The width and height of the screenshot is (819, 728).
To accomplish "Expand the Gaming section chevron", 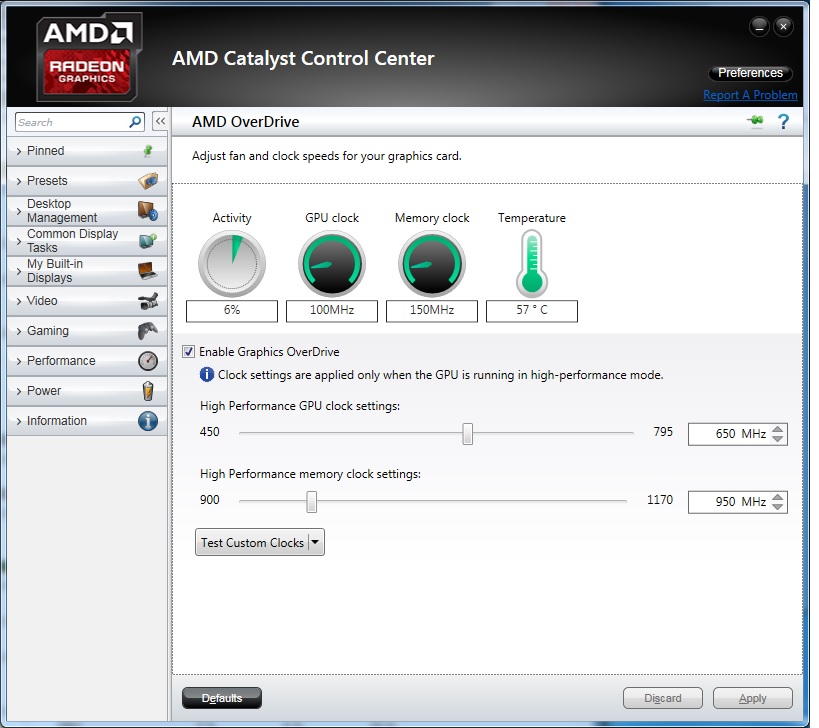I will [x=19, y=332].
